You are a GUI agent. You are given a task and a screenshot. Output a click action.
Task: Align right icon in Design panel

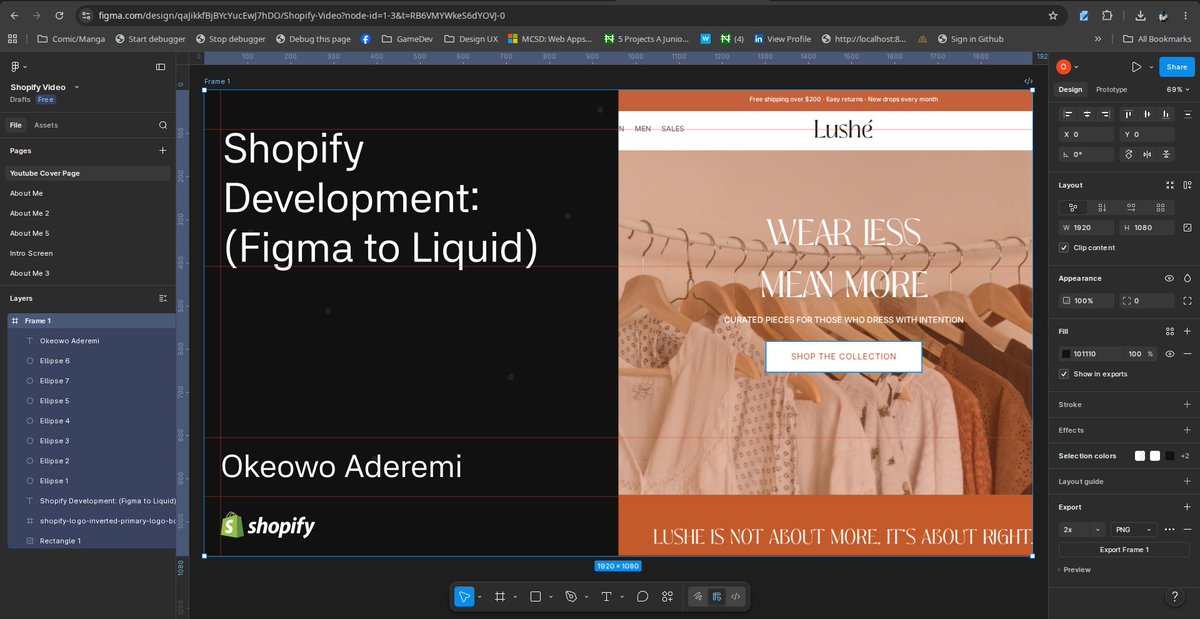pyautogui.click(x=1105, y=114)
